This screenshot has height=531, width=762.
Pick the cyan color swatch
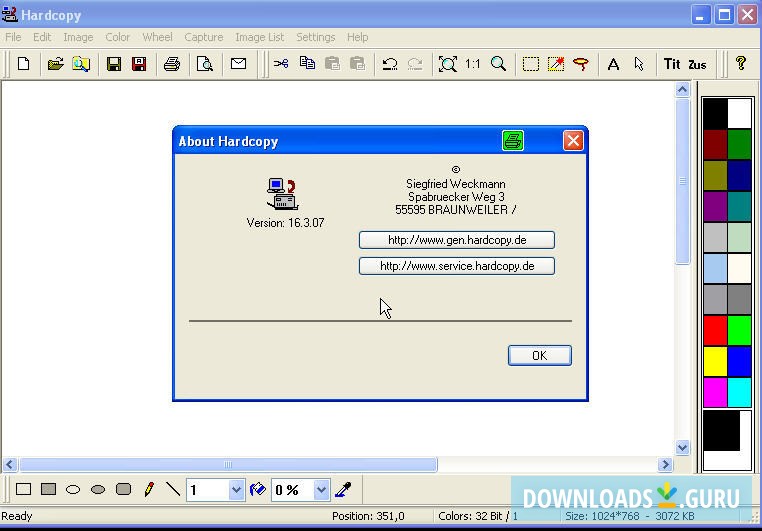click(x=740, y=392)
